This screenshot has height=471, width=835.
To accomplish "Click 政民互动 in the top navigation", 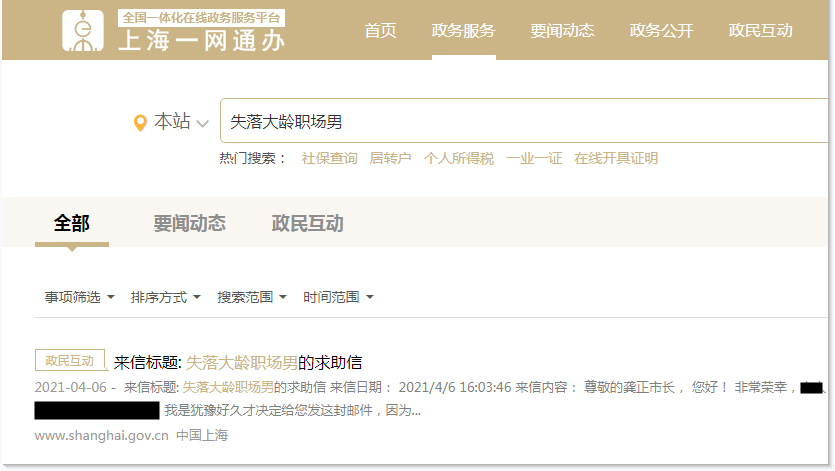I will point(761,31).
